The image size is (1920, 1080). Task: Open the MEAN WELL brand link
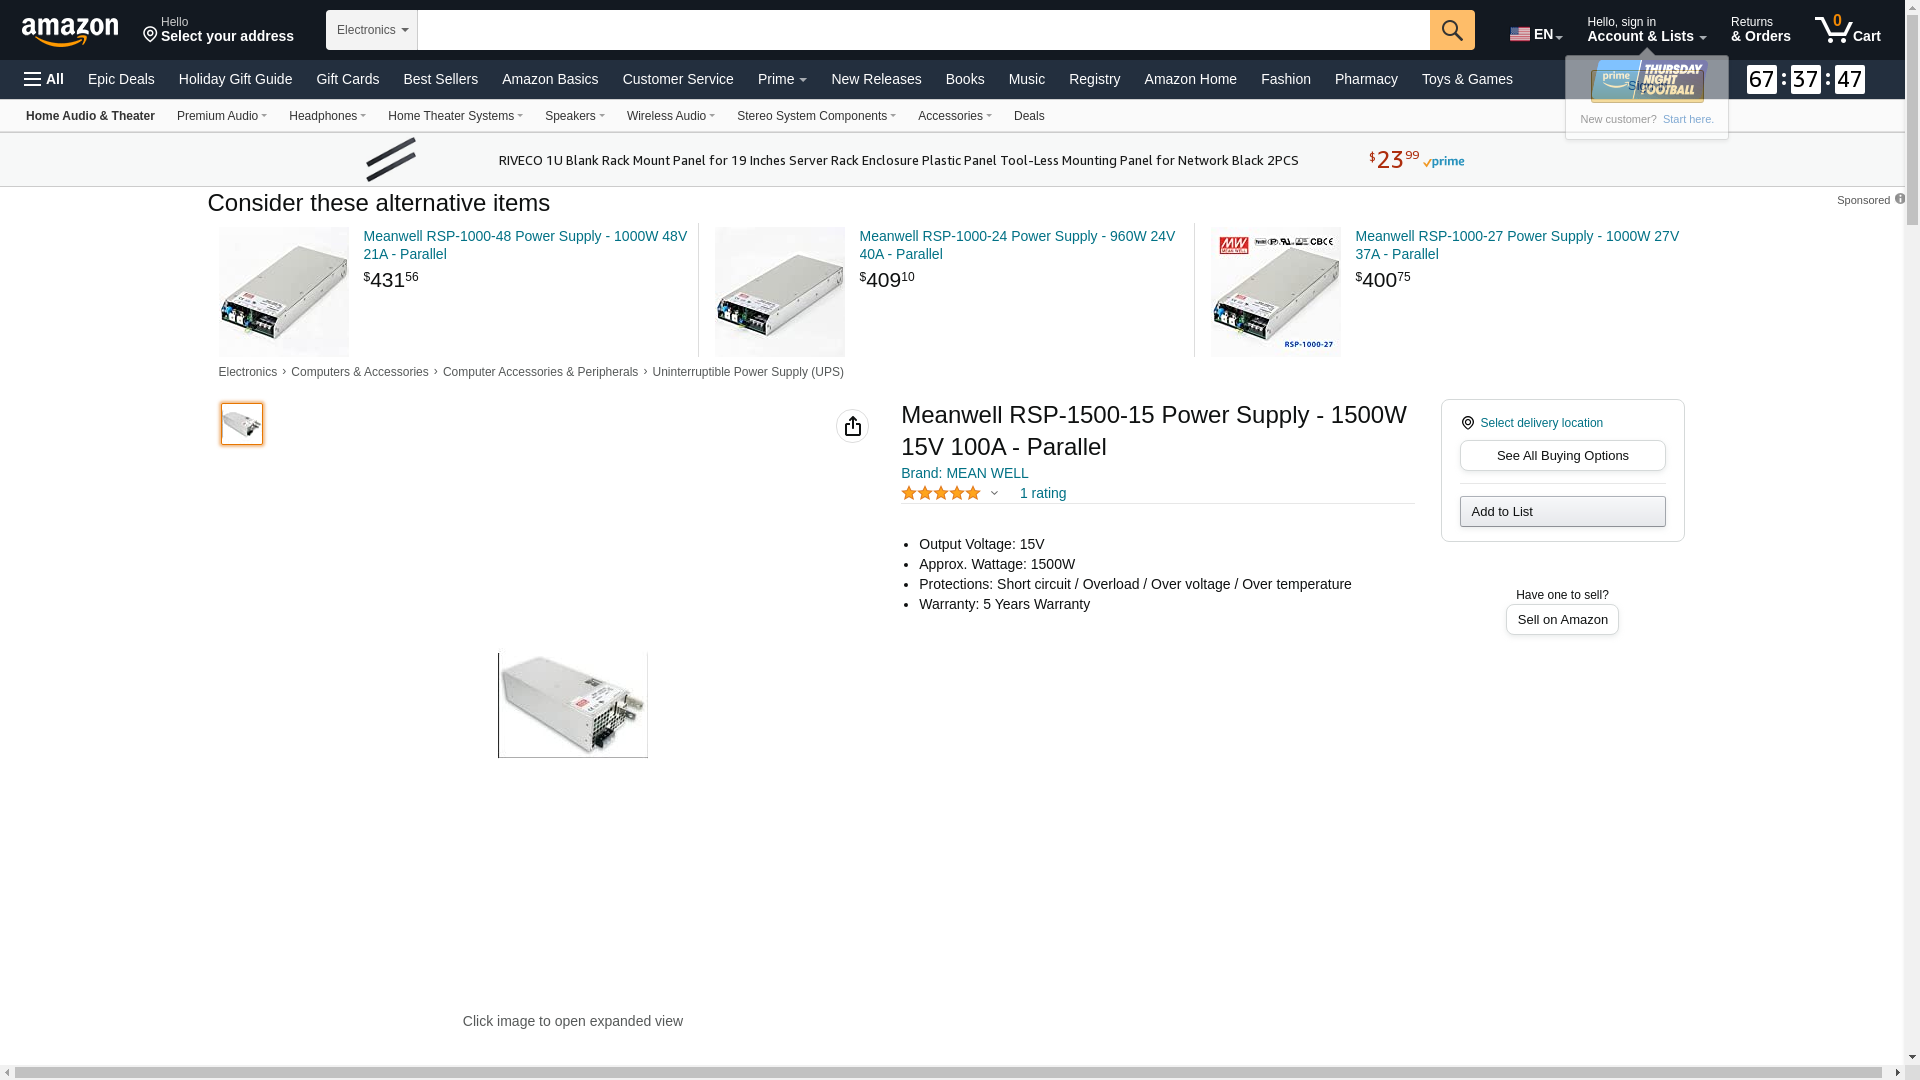964,473
